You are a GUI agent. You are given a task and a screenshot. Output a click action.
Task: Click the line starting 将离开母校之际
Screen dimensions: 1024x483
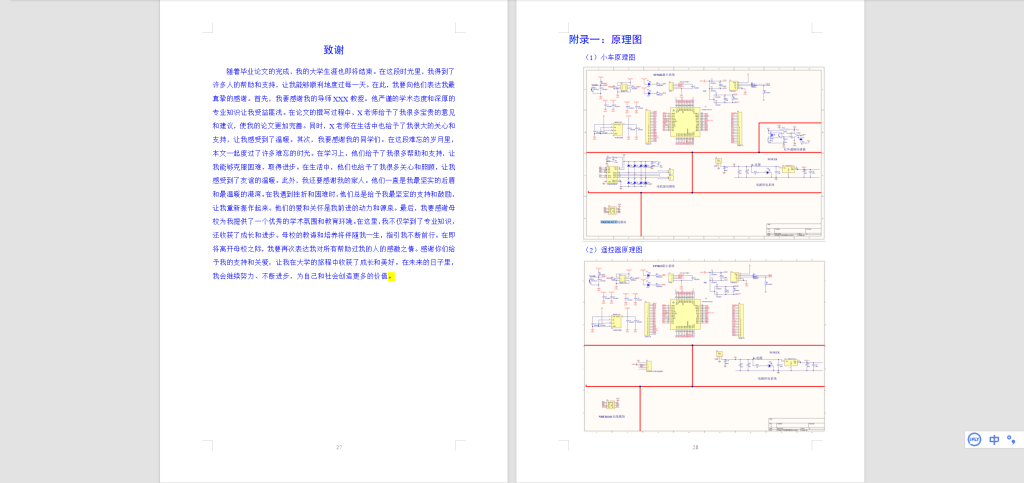[x=334, y=249]
